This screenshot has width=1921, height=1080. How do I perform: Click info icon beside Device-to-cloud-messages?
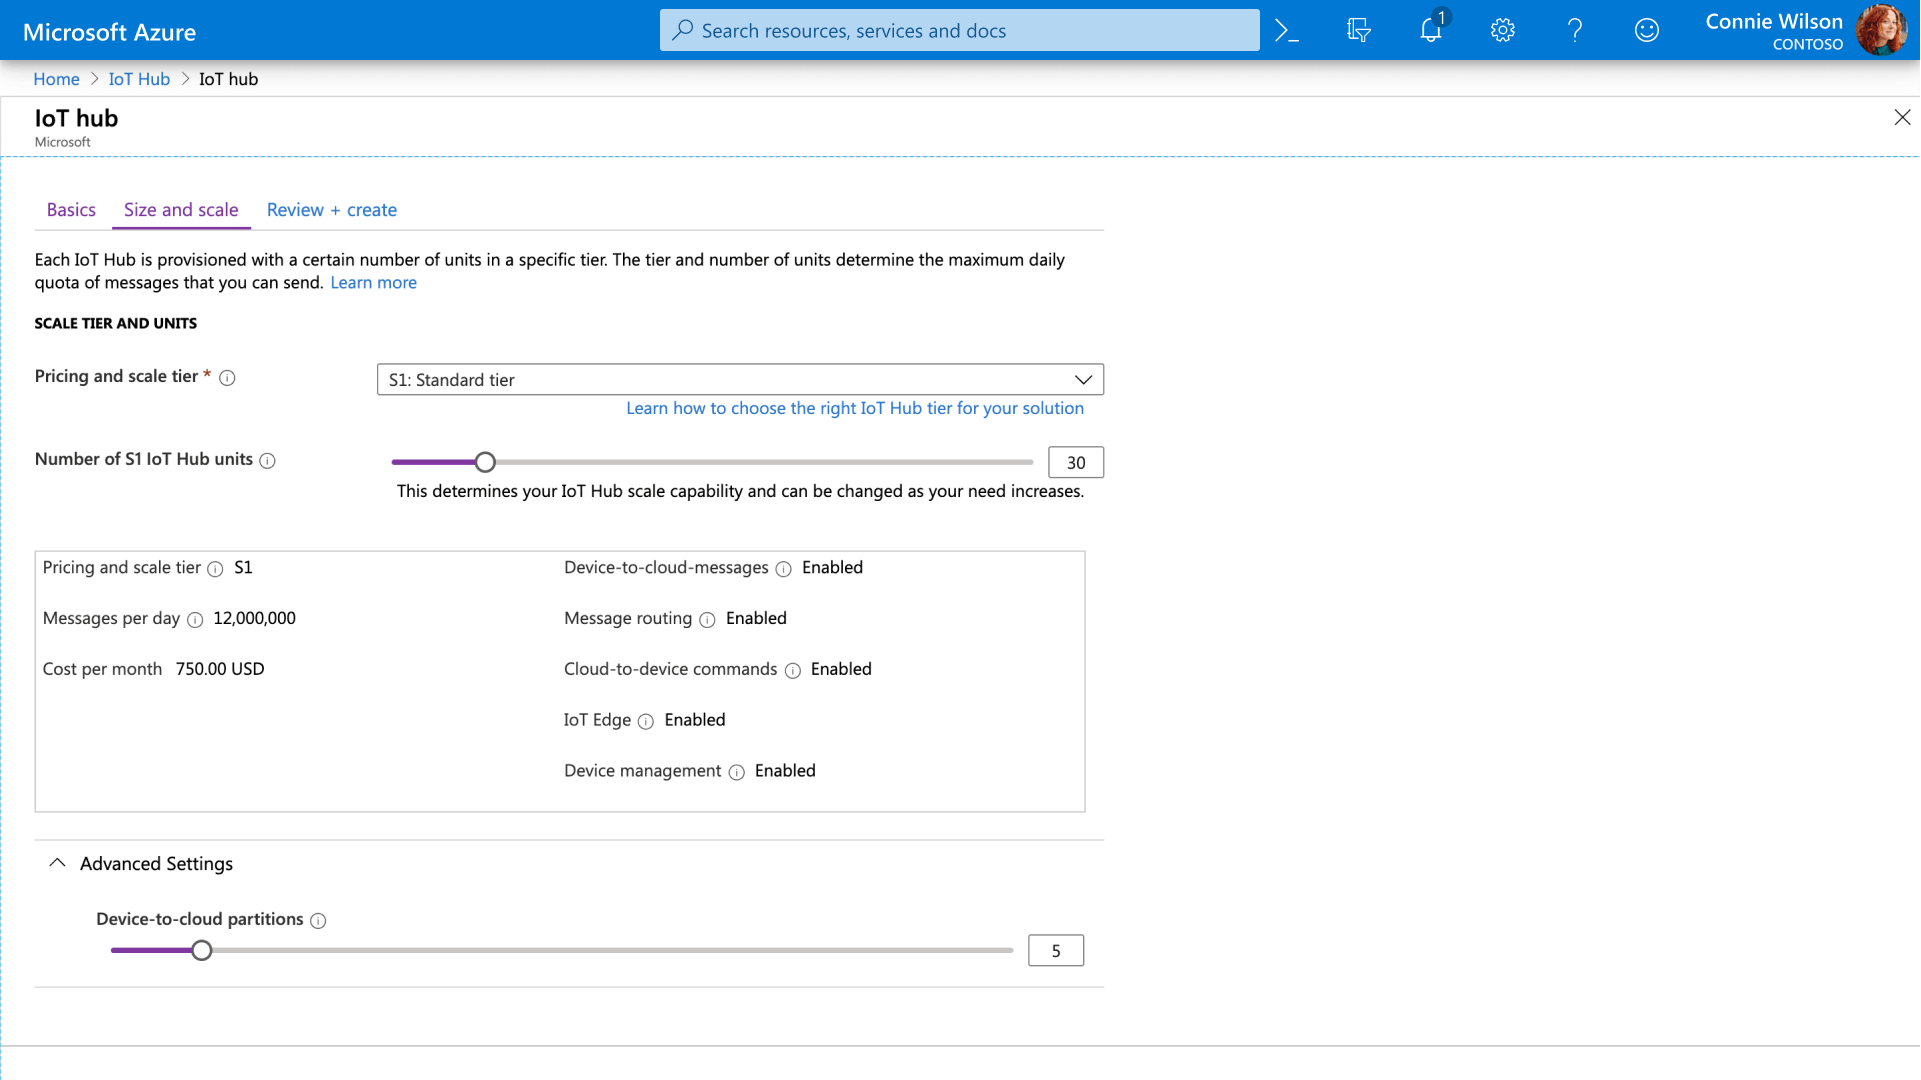pos(784,569)
